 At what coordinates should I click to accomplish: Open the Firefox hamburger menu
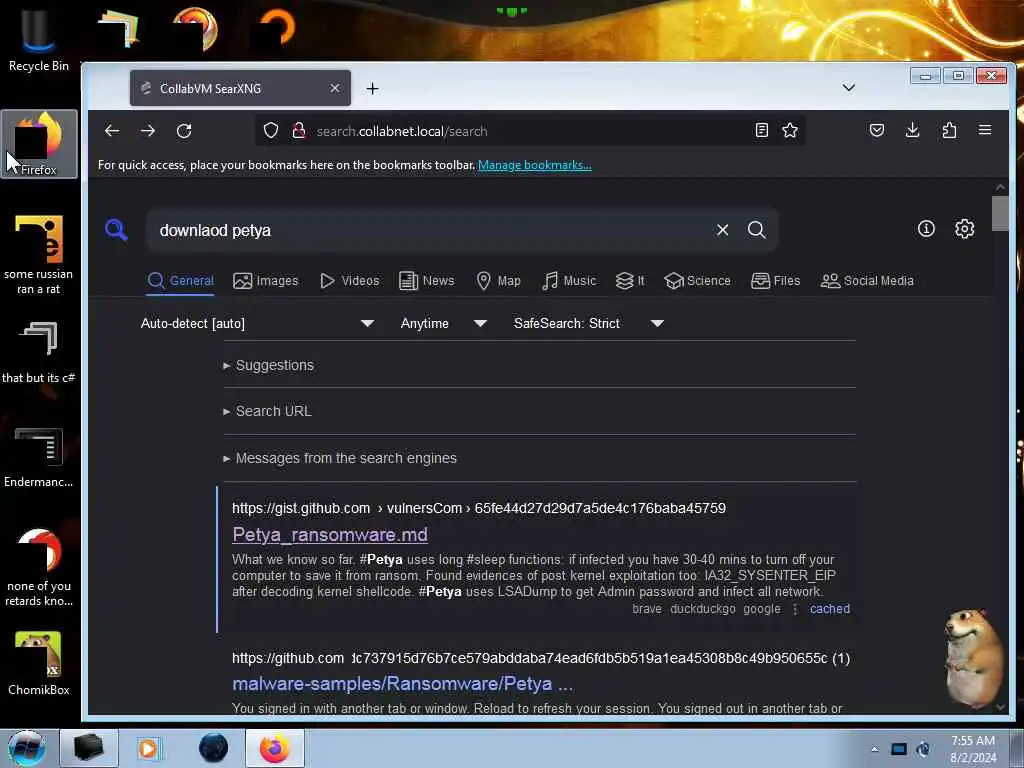[x=985, y=130]
